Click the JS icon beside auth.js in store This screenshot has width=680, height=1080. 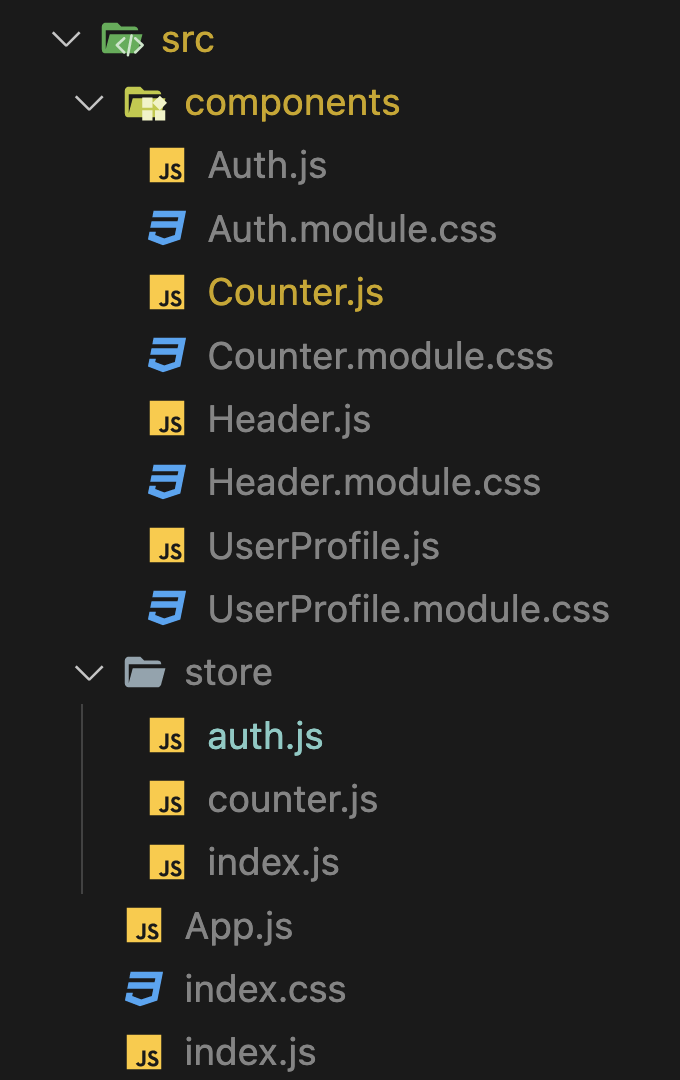[167, 736]
